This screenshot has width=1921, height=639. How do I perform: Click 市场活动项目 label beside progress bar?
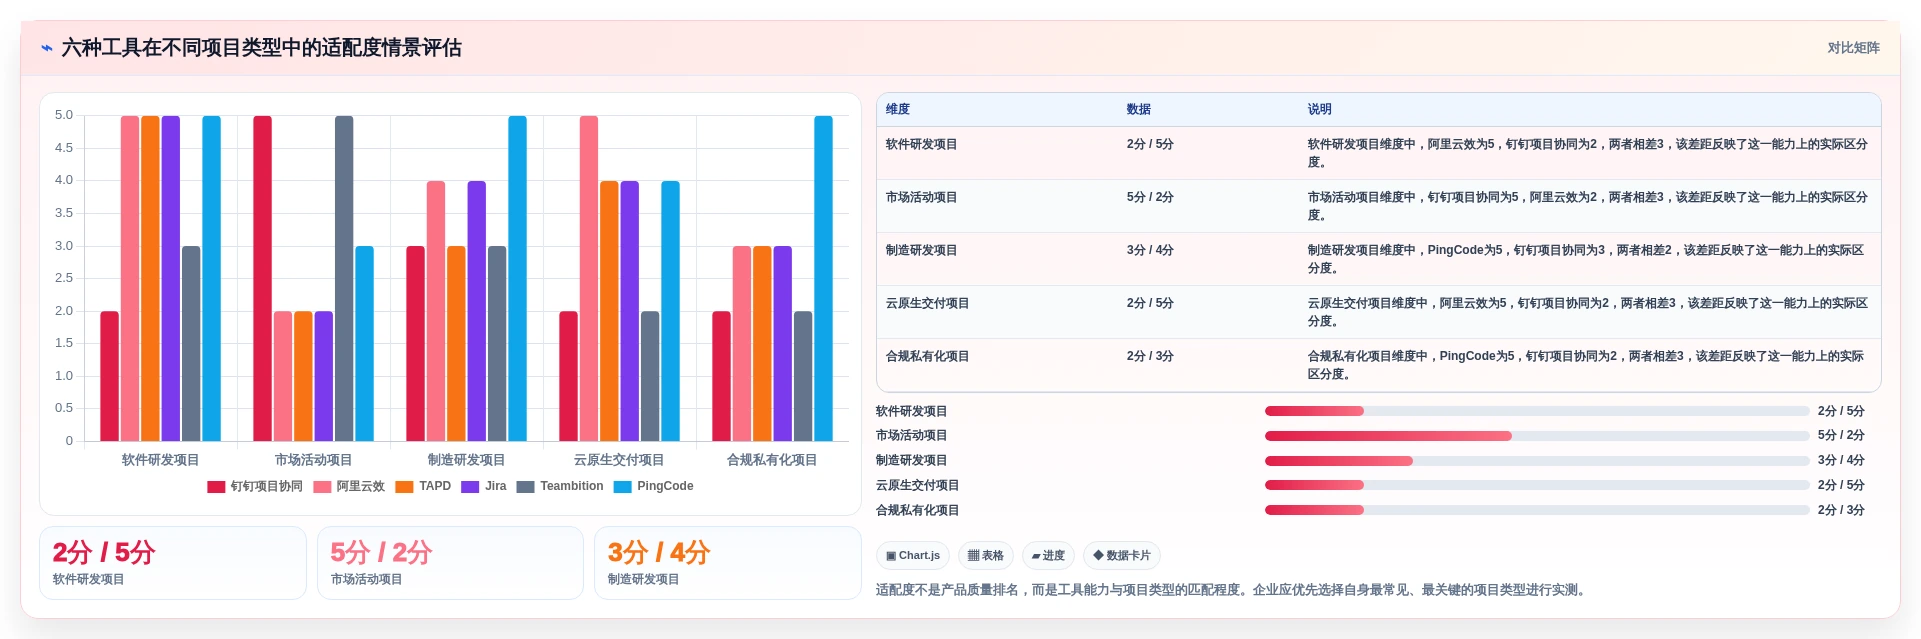911,436
